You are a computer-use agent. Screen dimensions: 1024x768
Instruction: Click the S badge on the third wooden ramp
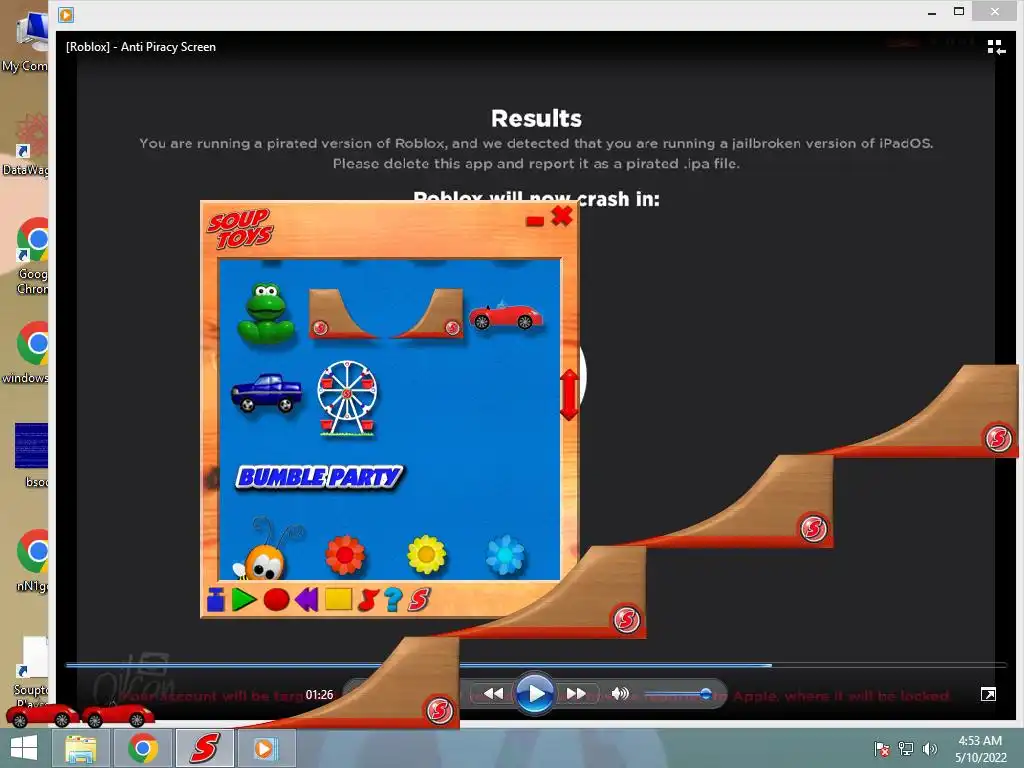(626, 619)
